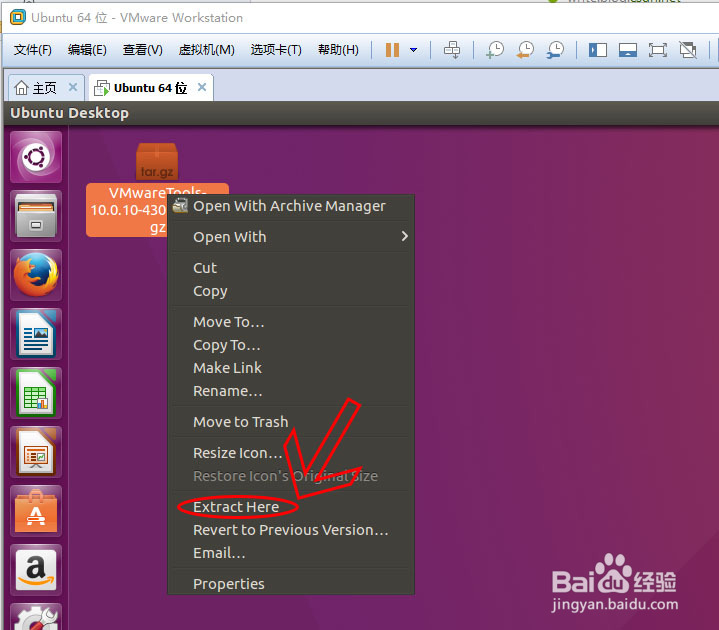719x630 pixels.
Task: Select Copy To… menu entry
Action: [291, 345]
